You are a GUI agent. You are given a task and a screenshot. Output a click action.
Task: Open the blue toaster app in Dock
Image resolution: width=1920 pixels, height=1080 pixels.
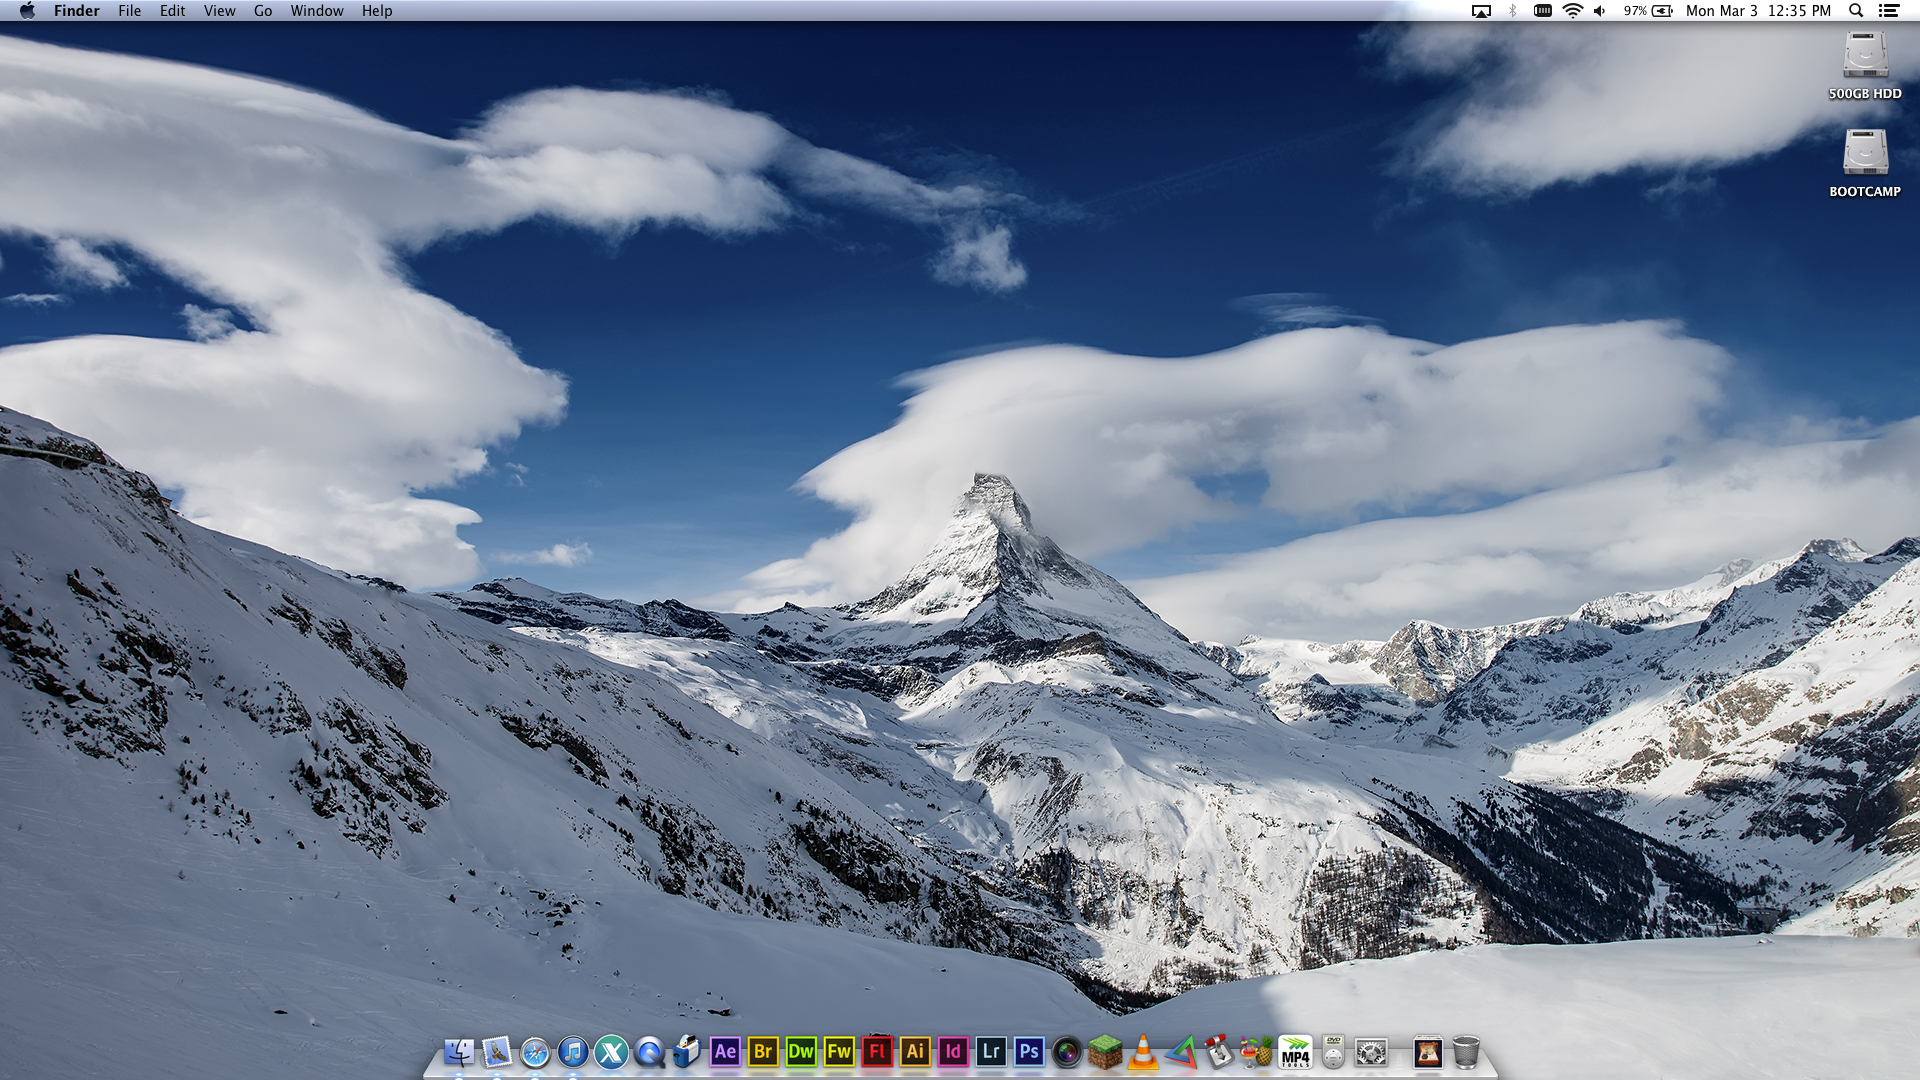tap(687, 1052)
